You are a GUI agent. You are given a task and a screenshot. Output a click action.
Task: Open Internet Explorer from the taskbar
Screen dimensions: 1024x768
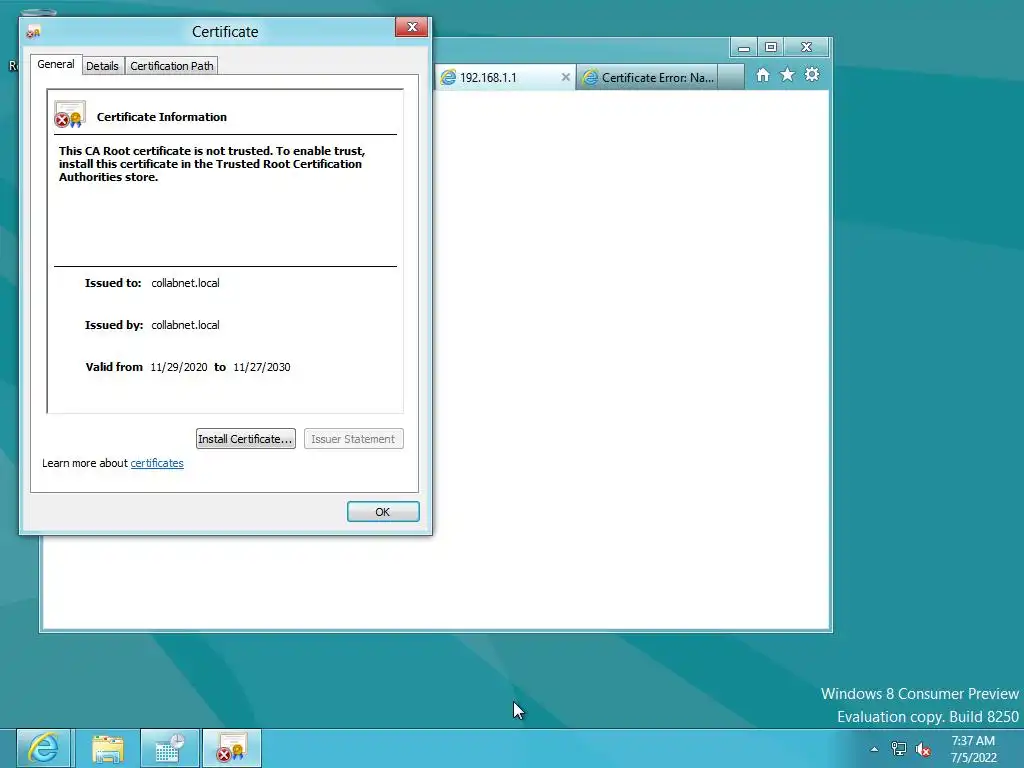point(43,748)
